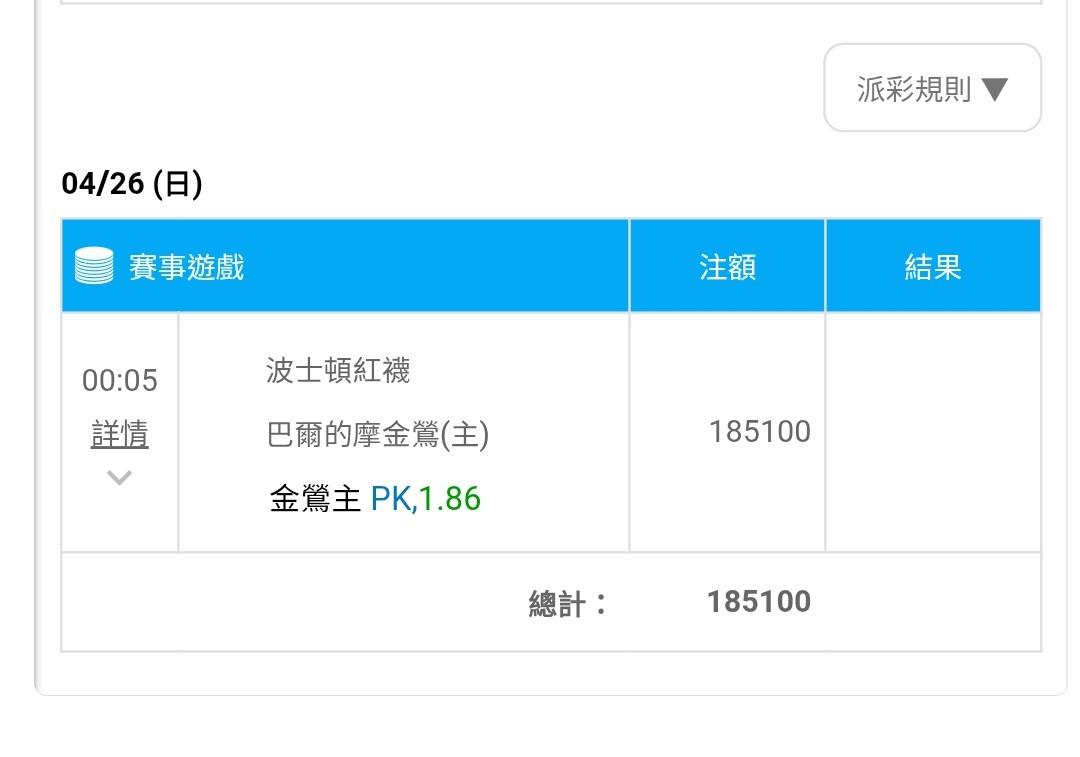The width and height of the screenshot is (1080, 757).
Task: Select the 結果 column header
Action: 932,267
